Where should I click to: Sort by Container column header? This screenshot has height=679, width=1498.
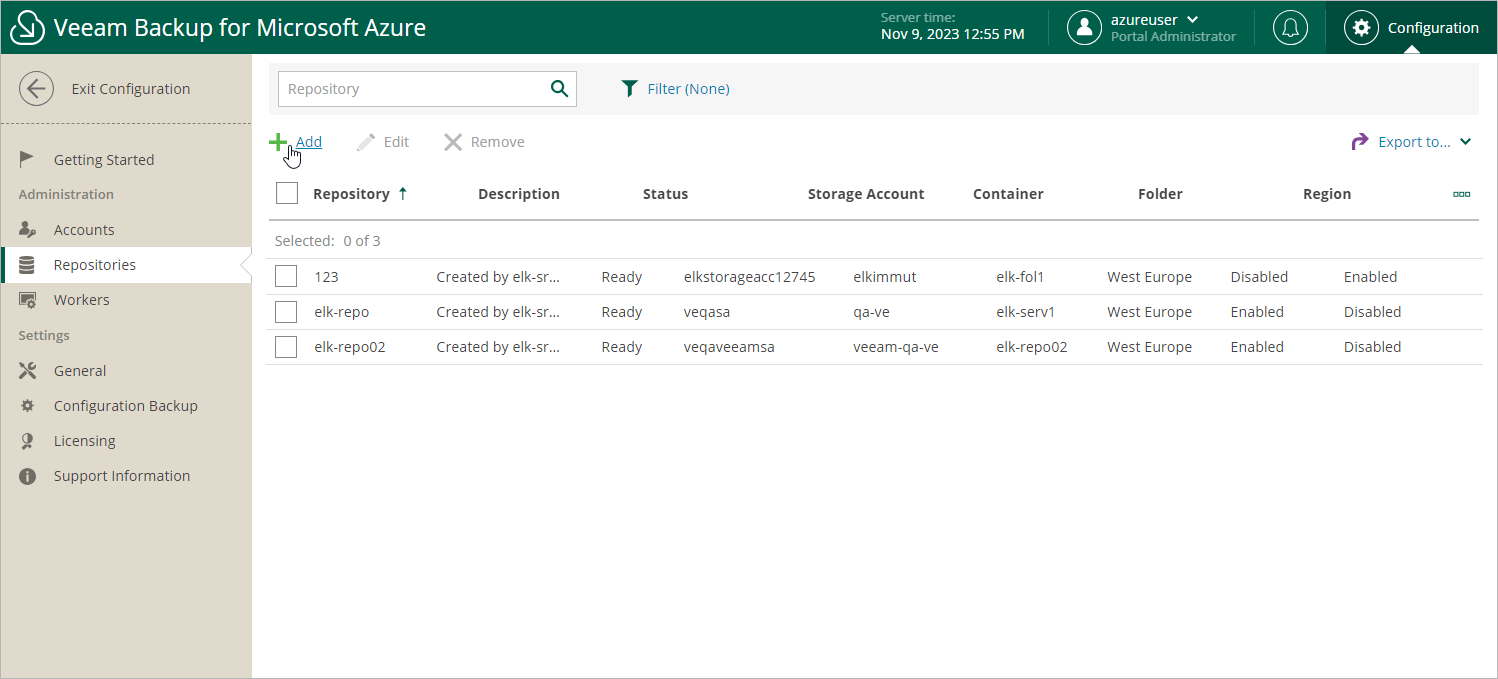[1008, 194]
